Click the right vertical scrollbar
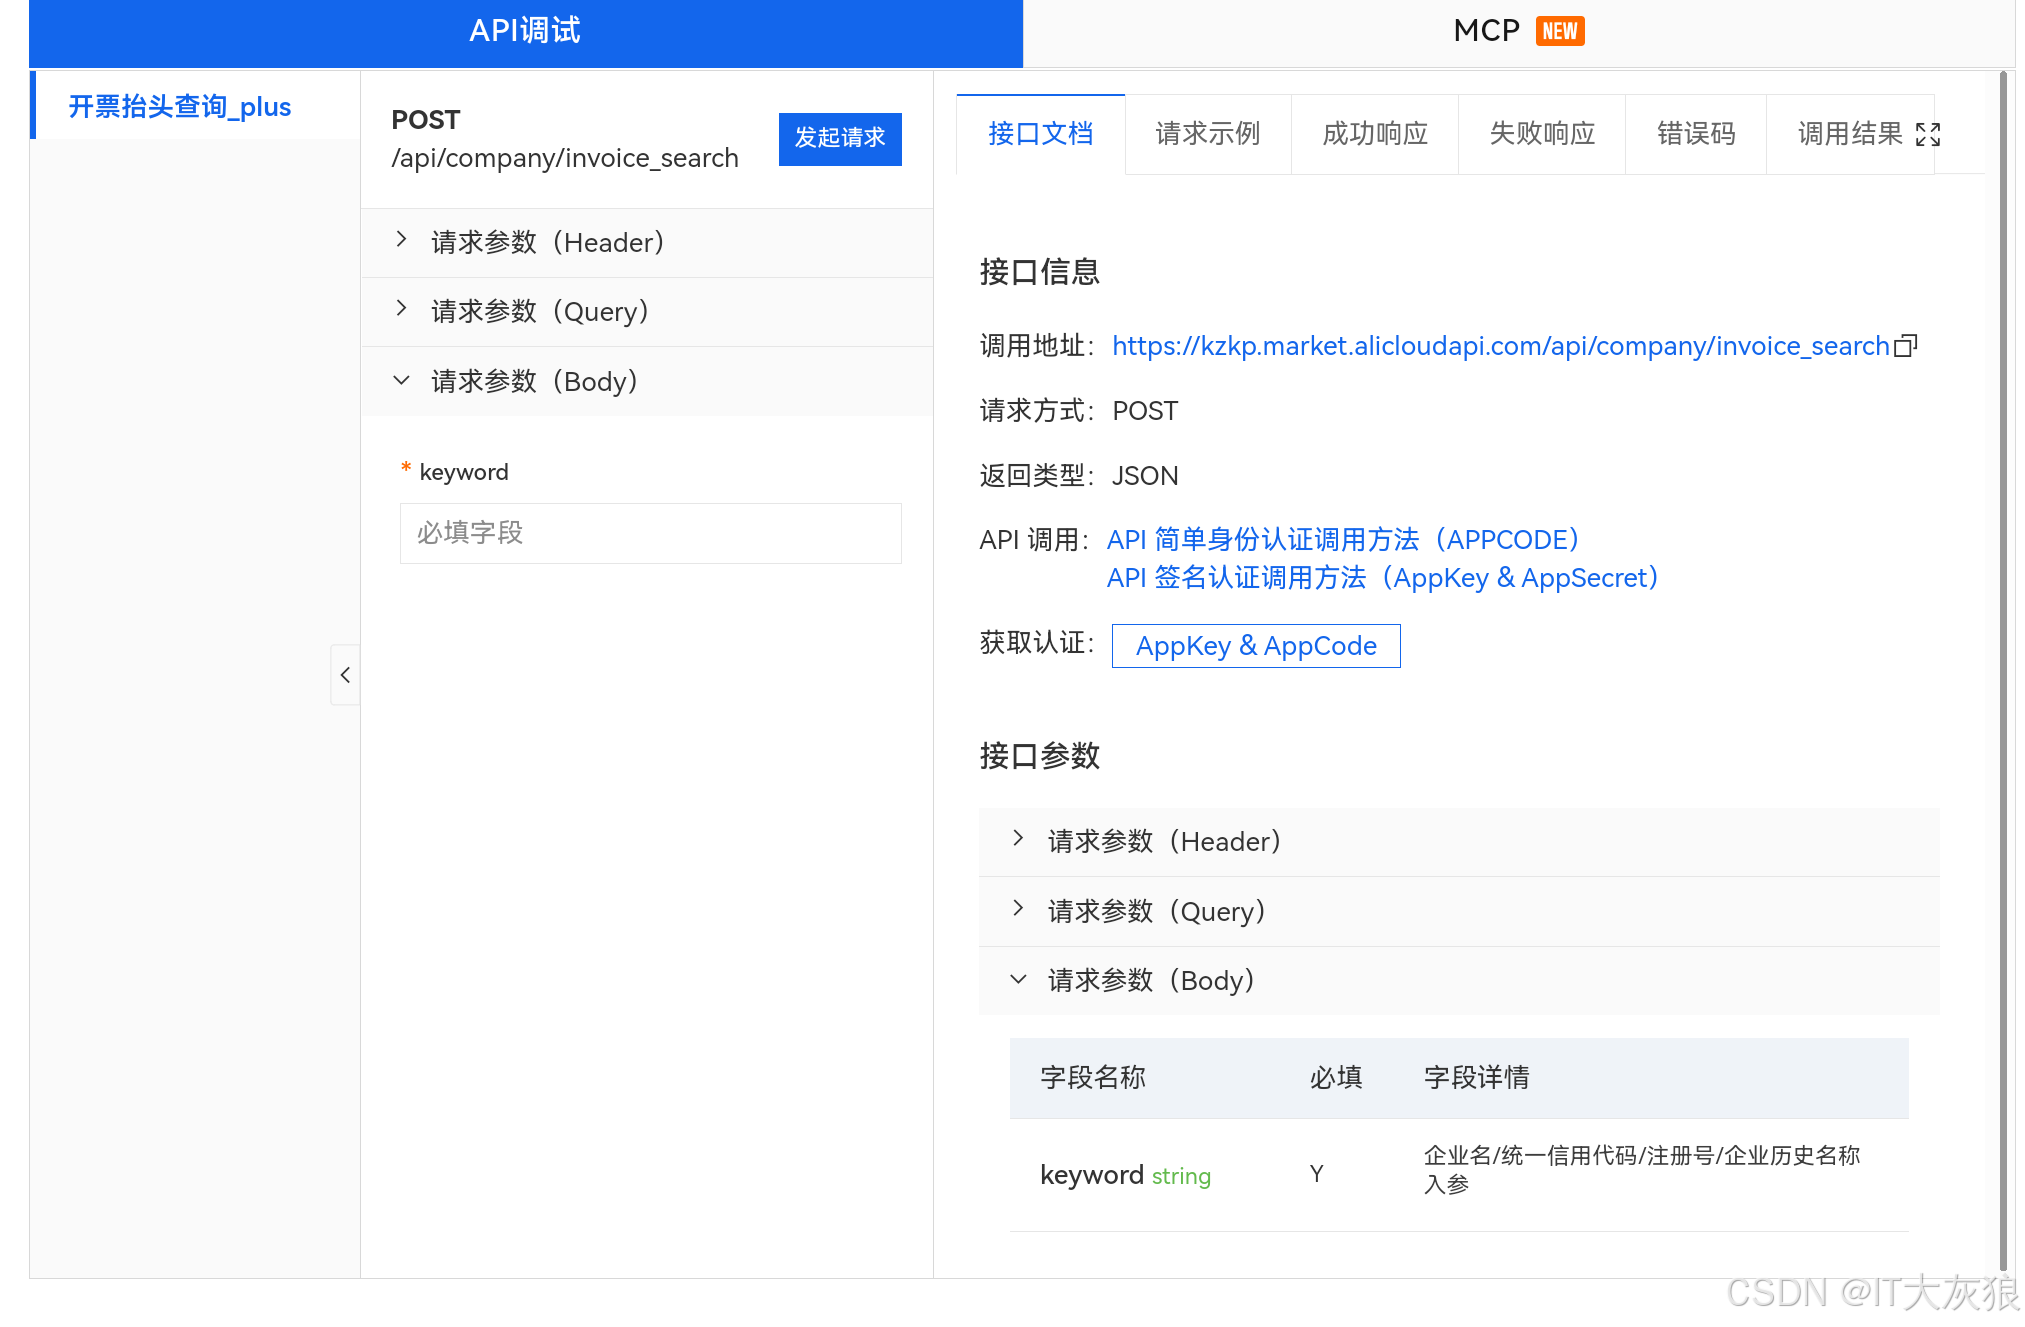This screenshot has width=2025, height=1327. click(x=2003, y=670)
